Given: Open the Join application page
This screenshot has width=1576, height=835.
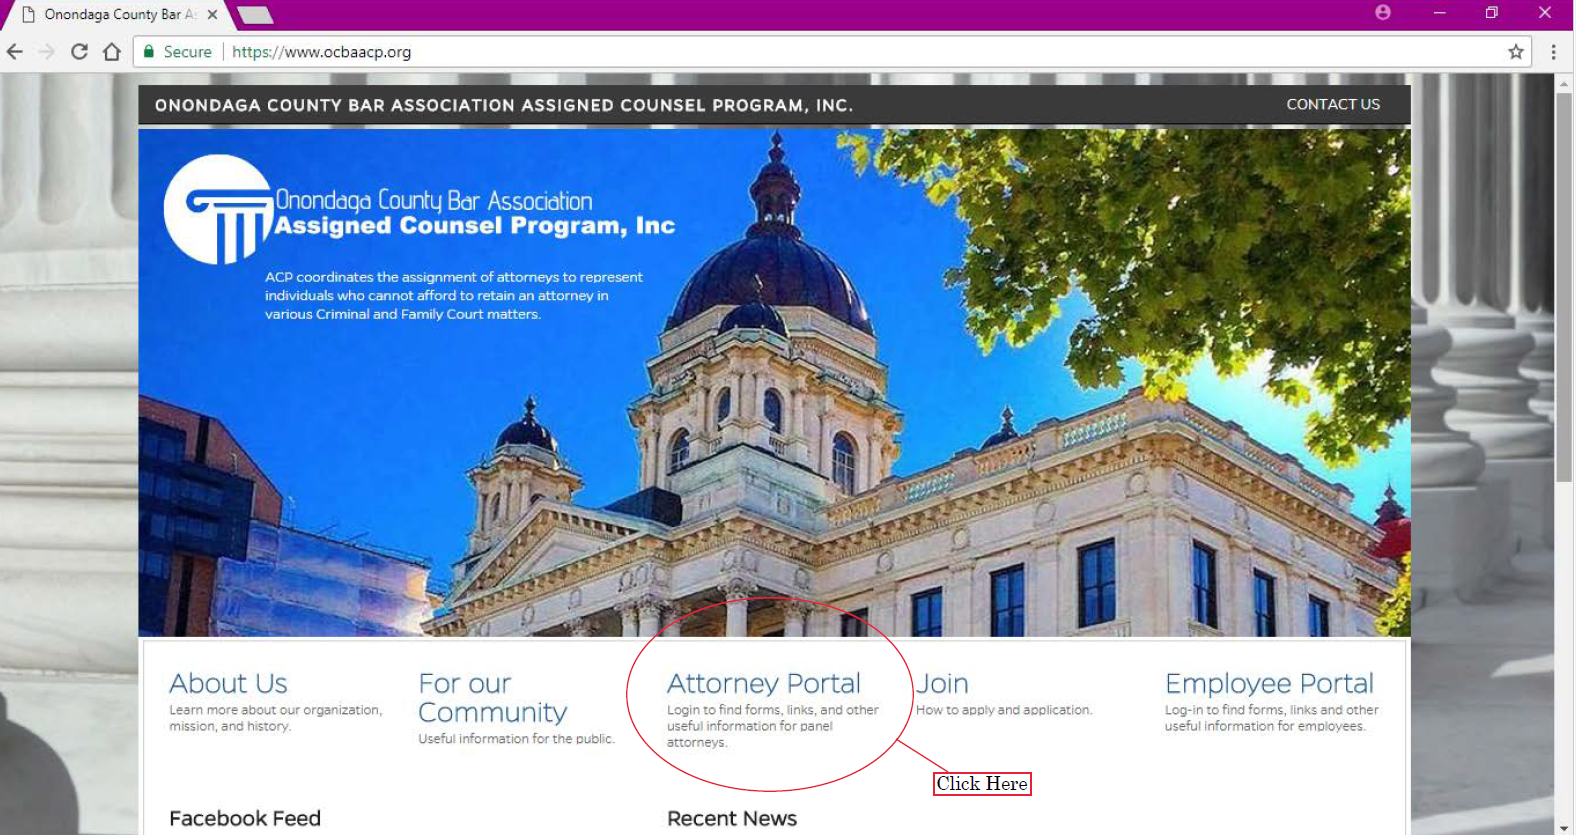Looking at the screenshot, I should (942, 684).
